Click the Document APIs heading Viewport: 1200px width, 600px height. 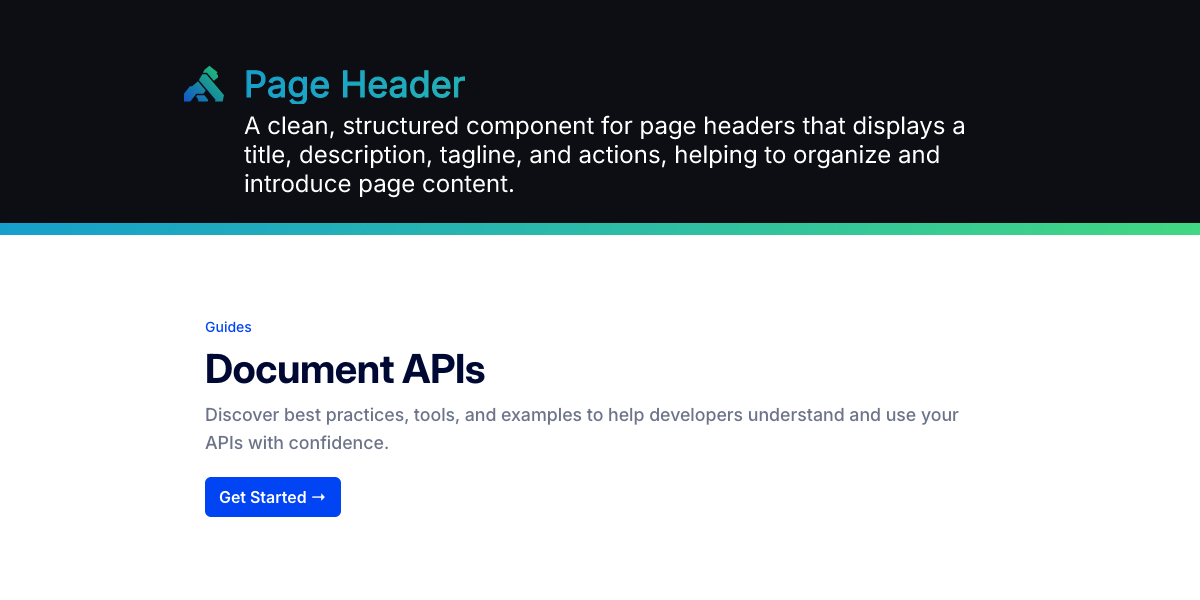click(345, 369)
